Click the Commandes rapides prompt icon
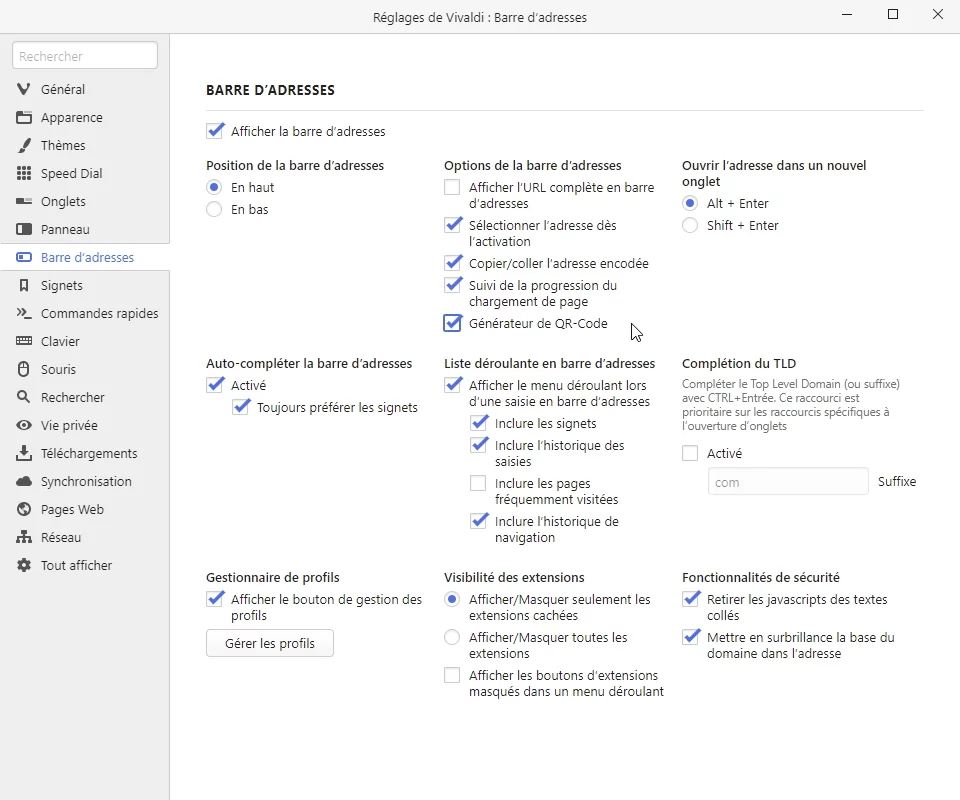Screen dimensions: 960x800 point(24,313)
